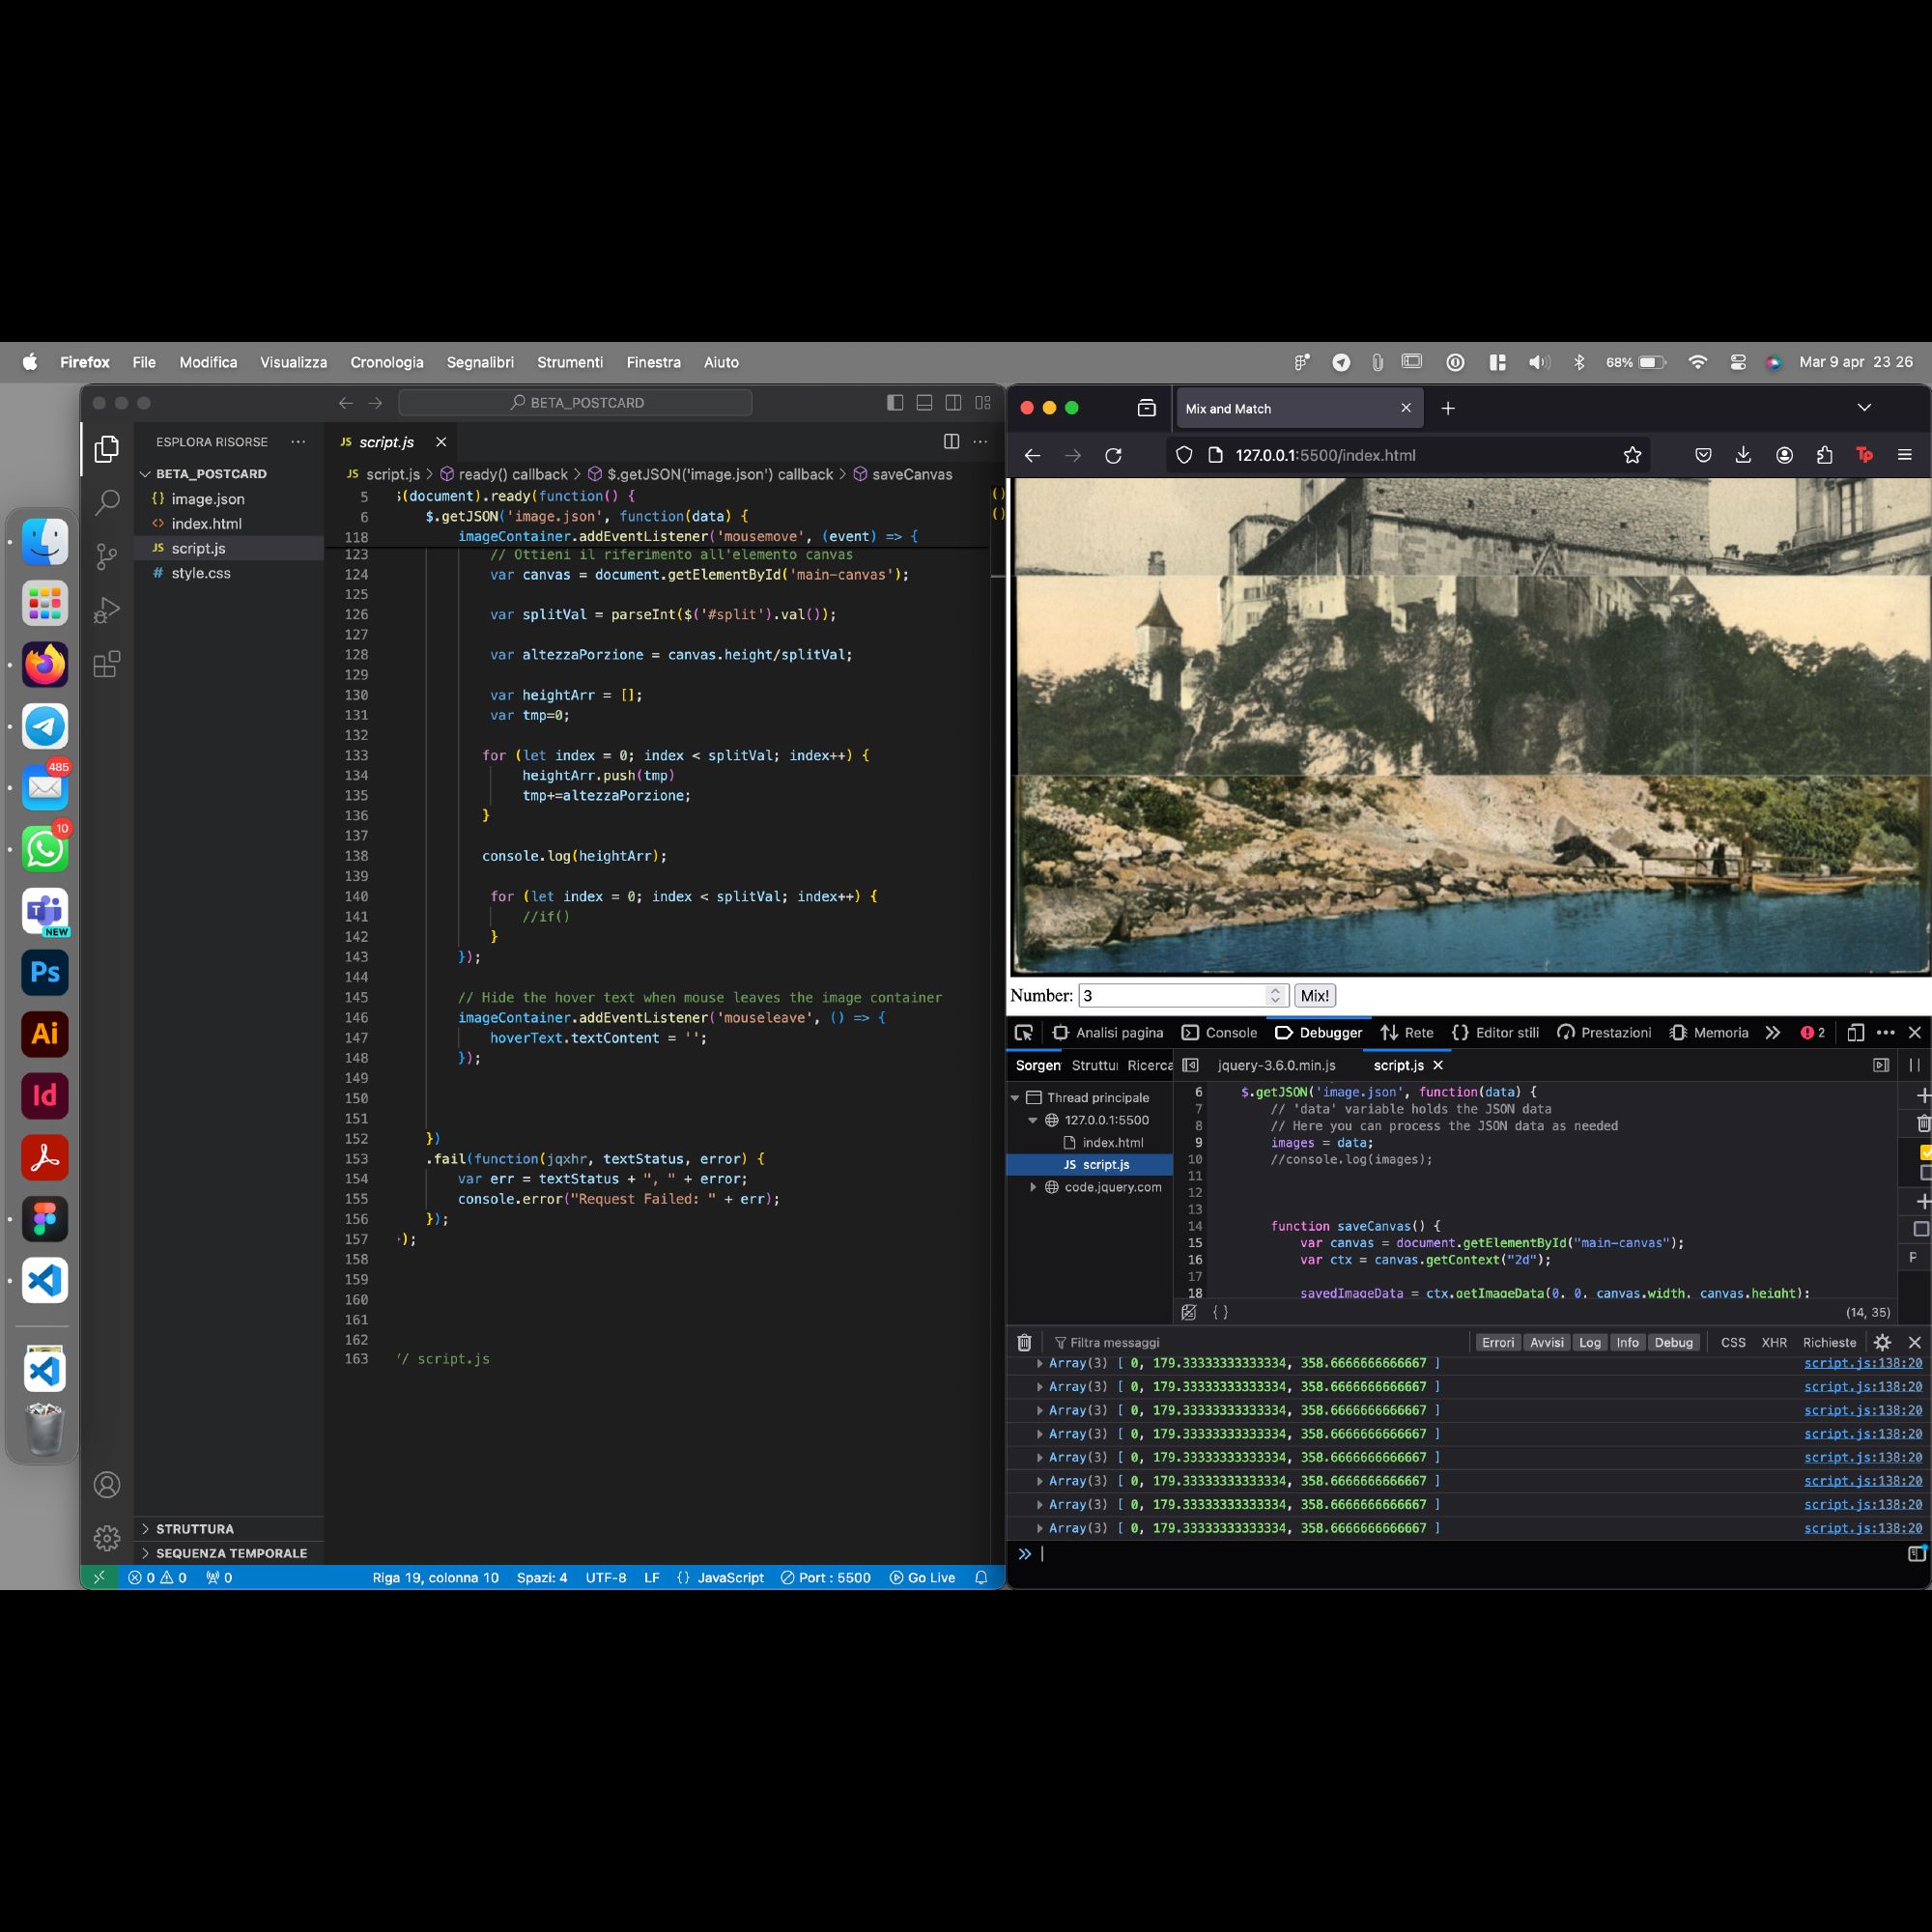Viewport: 1932px width, 1932px height.
Task: Open the Segnalibri menu
Action: [x=480, y=363]
